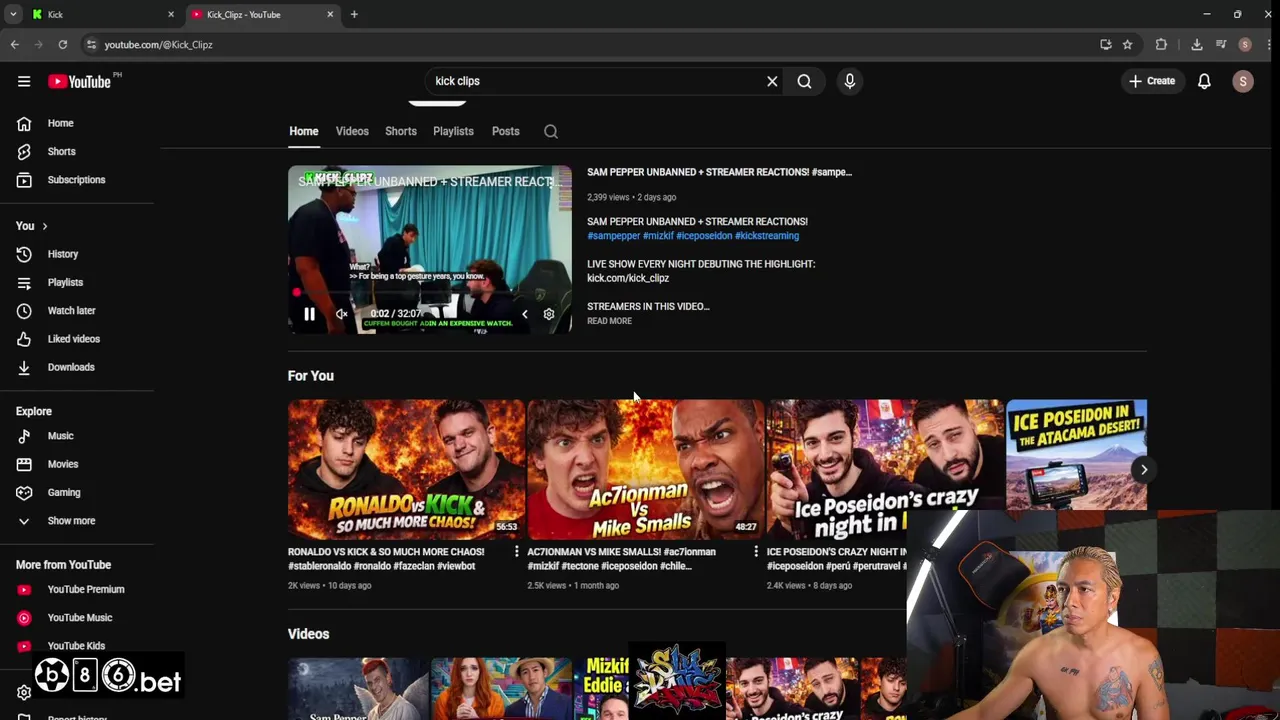Search within the channel magnifier icon
This screenshot has height=720, width=1280.
coord(551,131)
